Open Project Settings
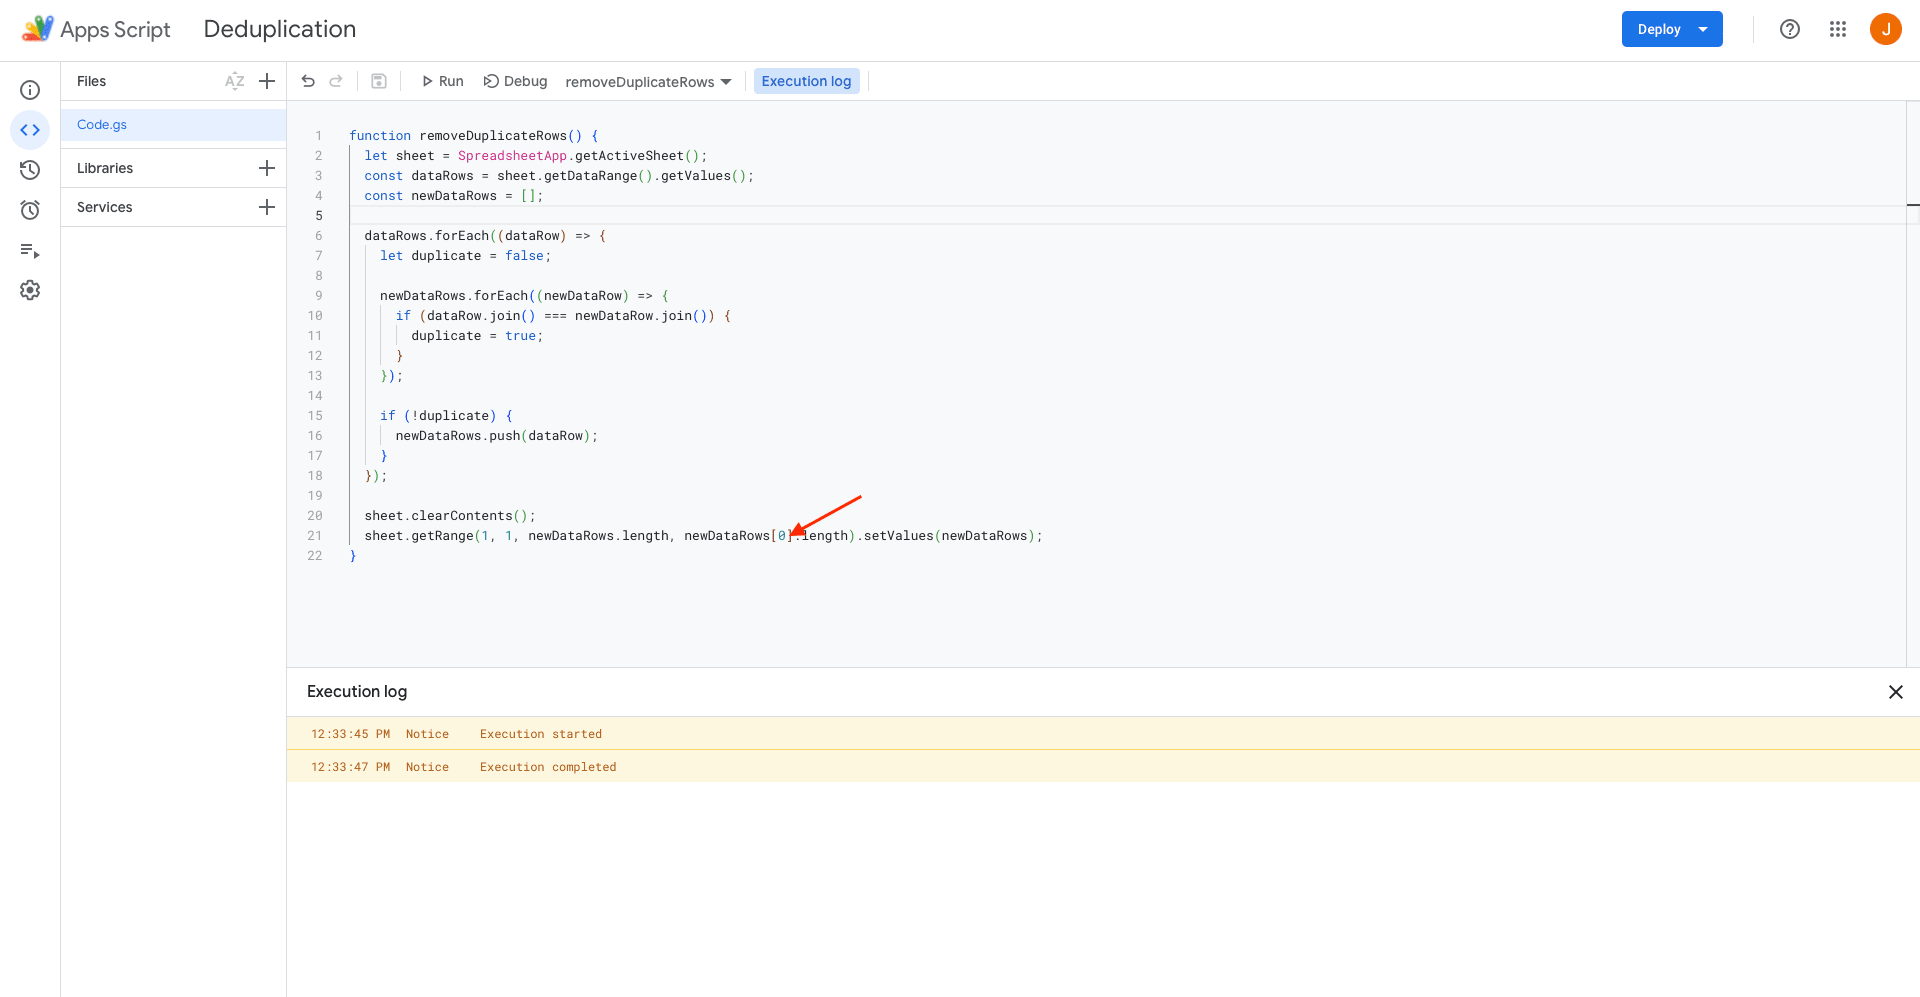Viewport: 1920px width, 997px height. coord(30,290)
